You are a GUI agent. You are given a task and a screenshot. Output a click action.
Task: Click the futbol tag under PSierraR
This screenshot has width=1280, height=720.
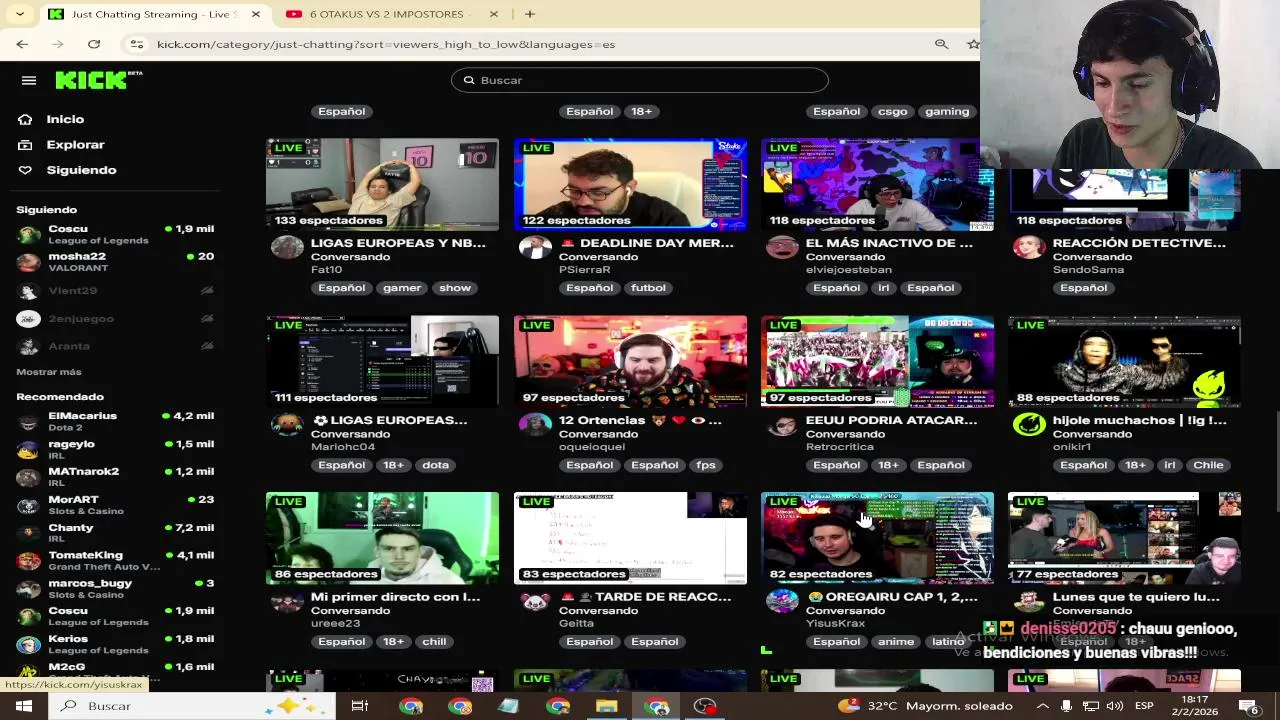click(x=648, y=288)
